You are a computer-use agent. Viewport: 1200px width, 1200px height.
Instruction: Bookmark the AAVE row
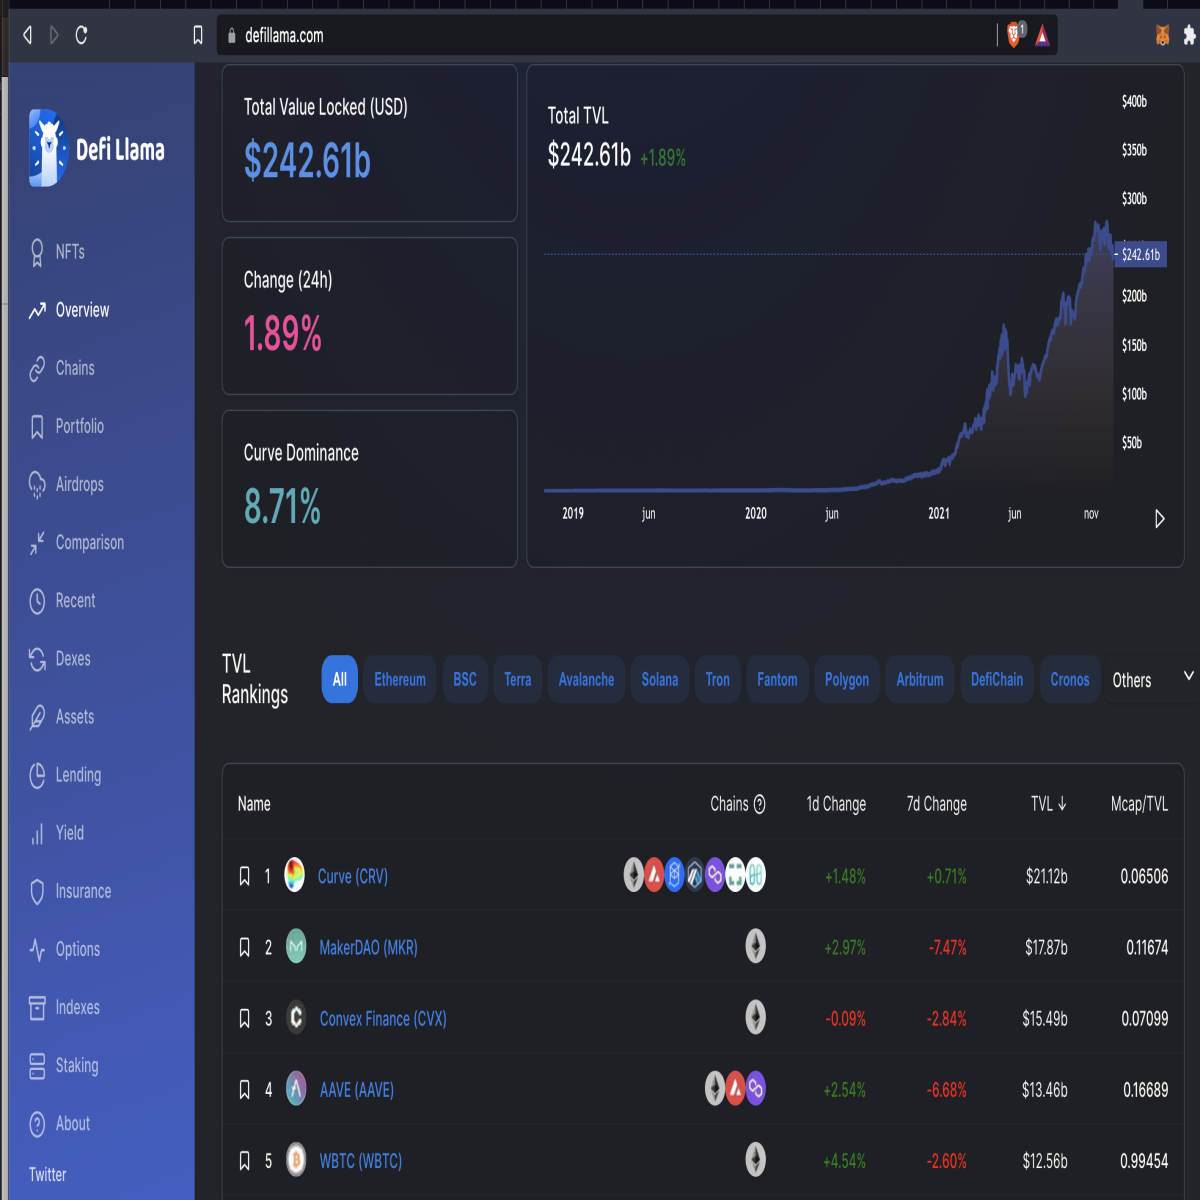point(244,1089)
